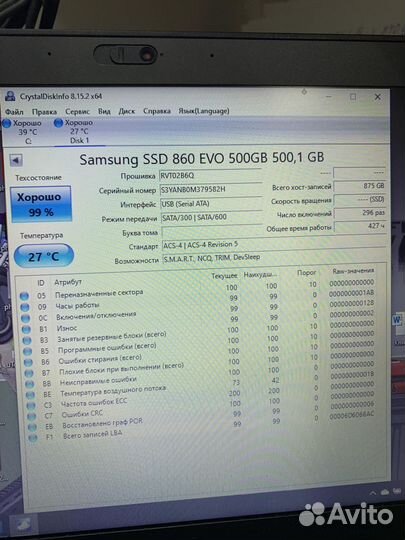Click the status icon for attribute C3
405x540 pixels.
[31, 406]
